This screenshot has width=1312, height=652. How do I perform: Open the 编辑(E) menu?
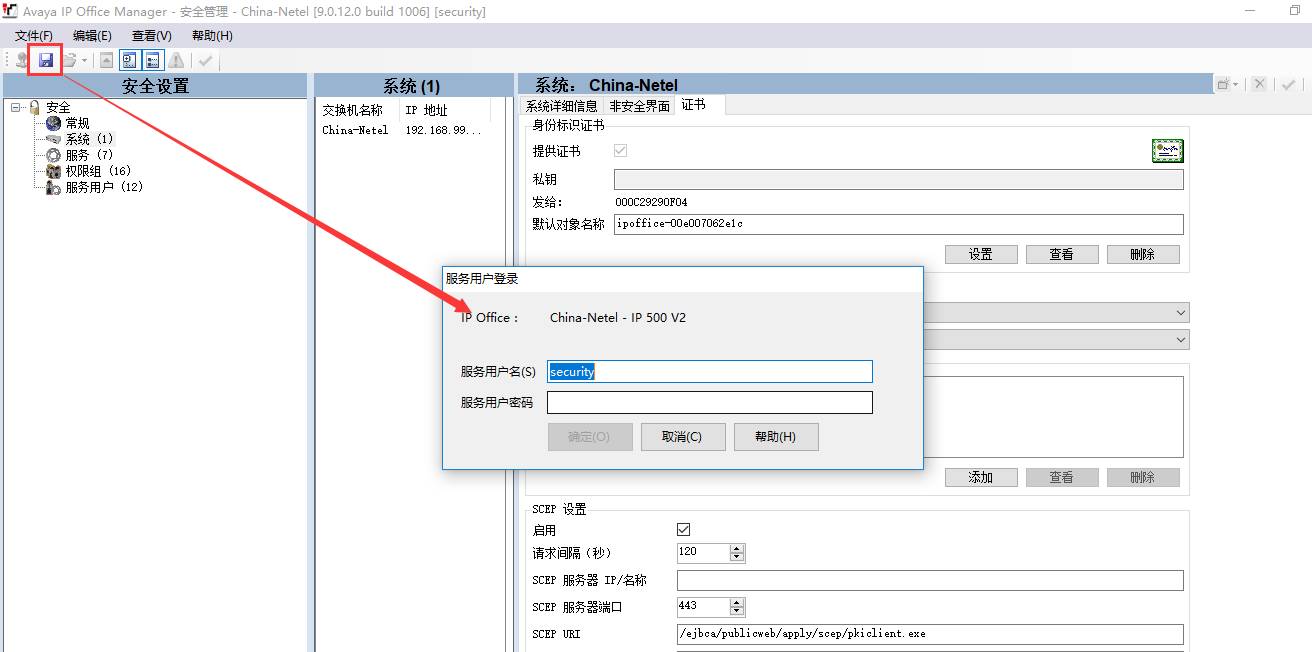coord(92,36)
